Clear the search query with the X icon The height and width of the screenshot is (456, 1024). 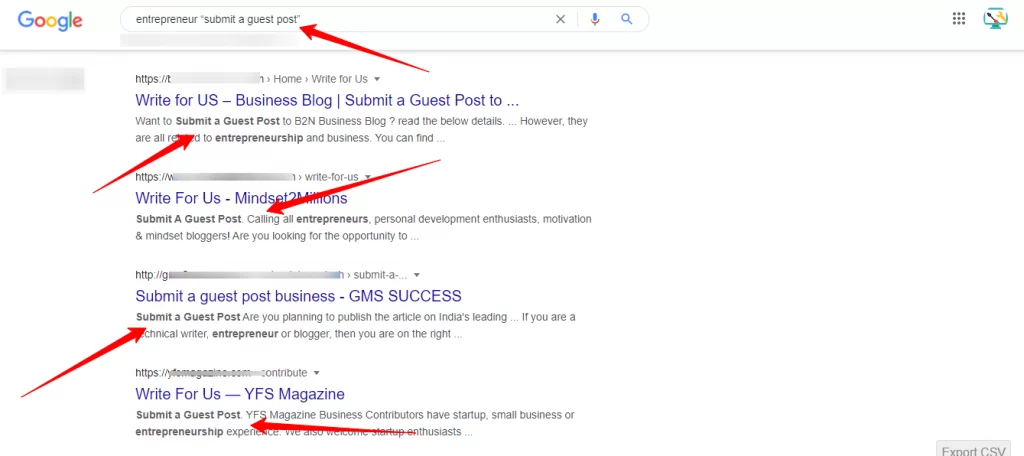[560, 20]
